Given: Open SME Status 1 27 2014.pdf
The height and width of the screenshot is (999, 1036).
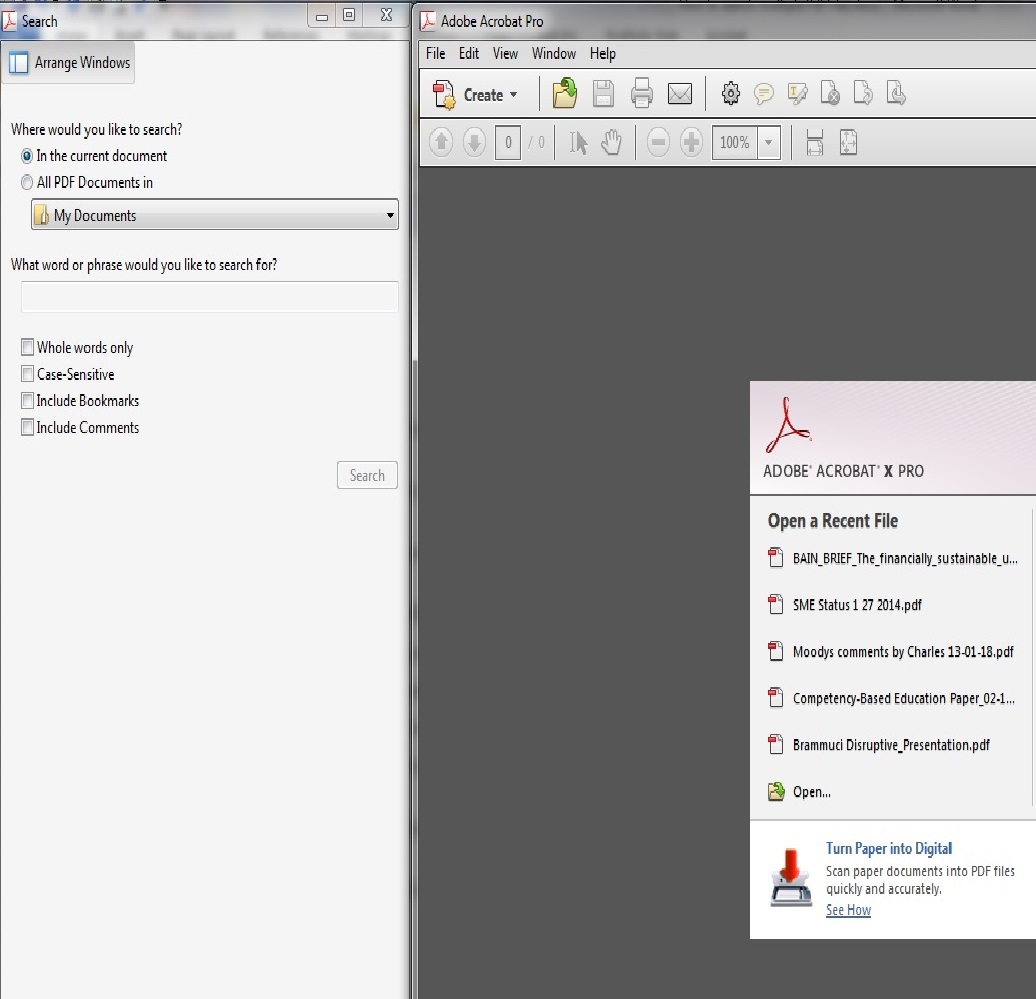Looking at the screenshot, I should pyautogui.click(x=857, y=605).
